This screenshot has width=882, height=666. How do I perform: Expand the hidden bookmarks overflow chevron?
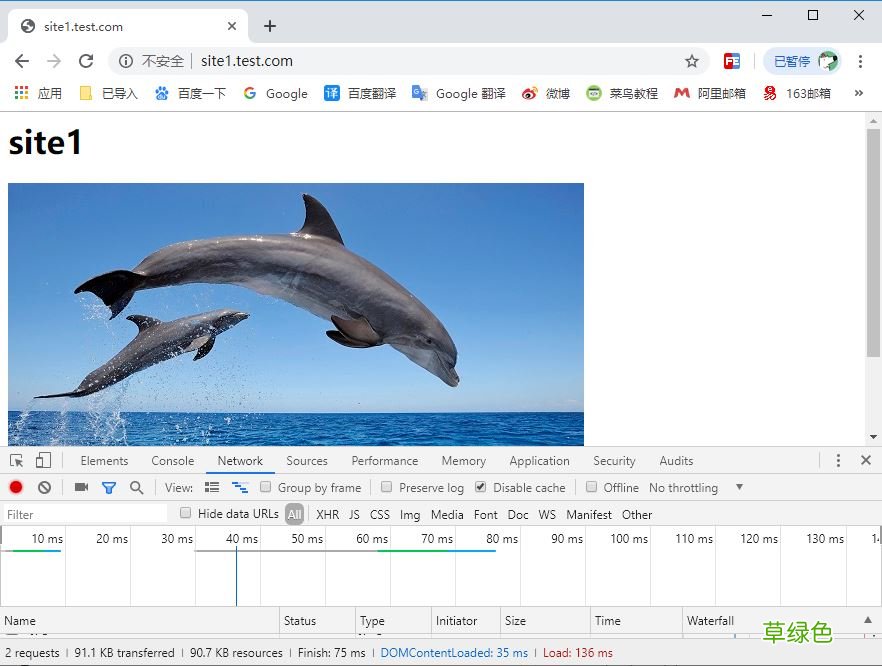858,93
